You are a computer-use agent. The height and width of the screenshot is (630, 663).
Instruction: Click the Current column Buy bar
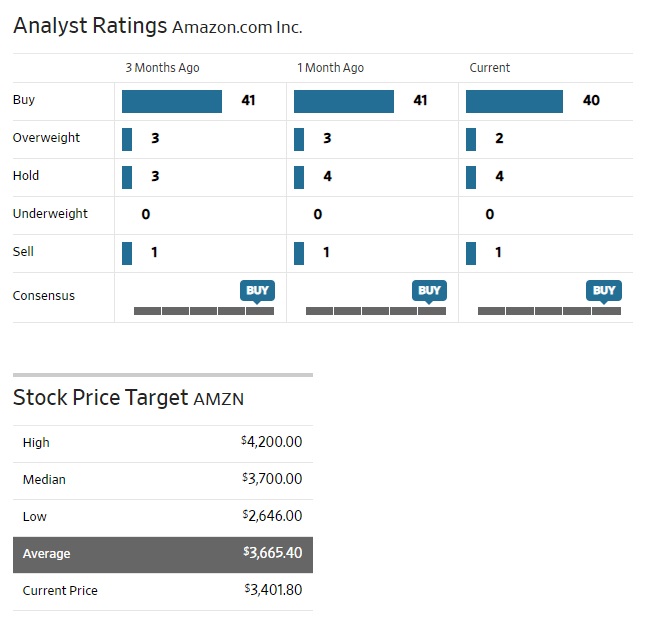(x=514, y=101)
